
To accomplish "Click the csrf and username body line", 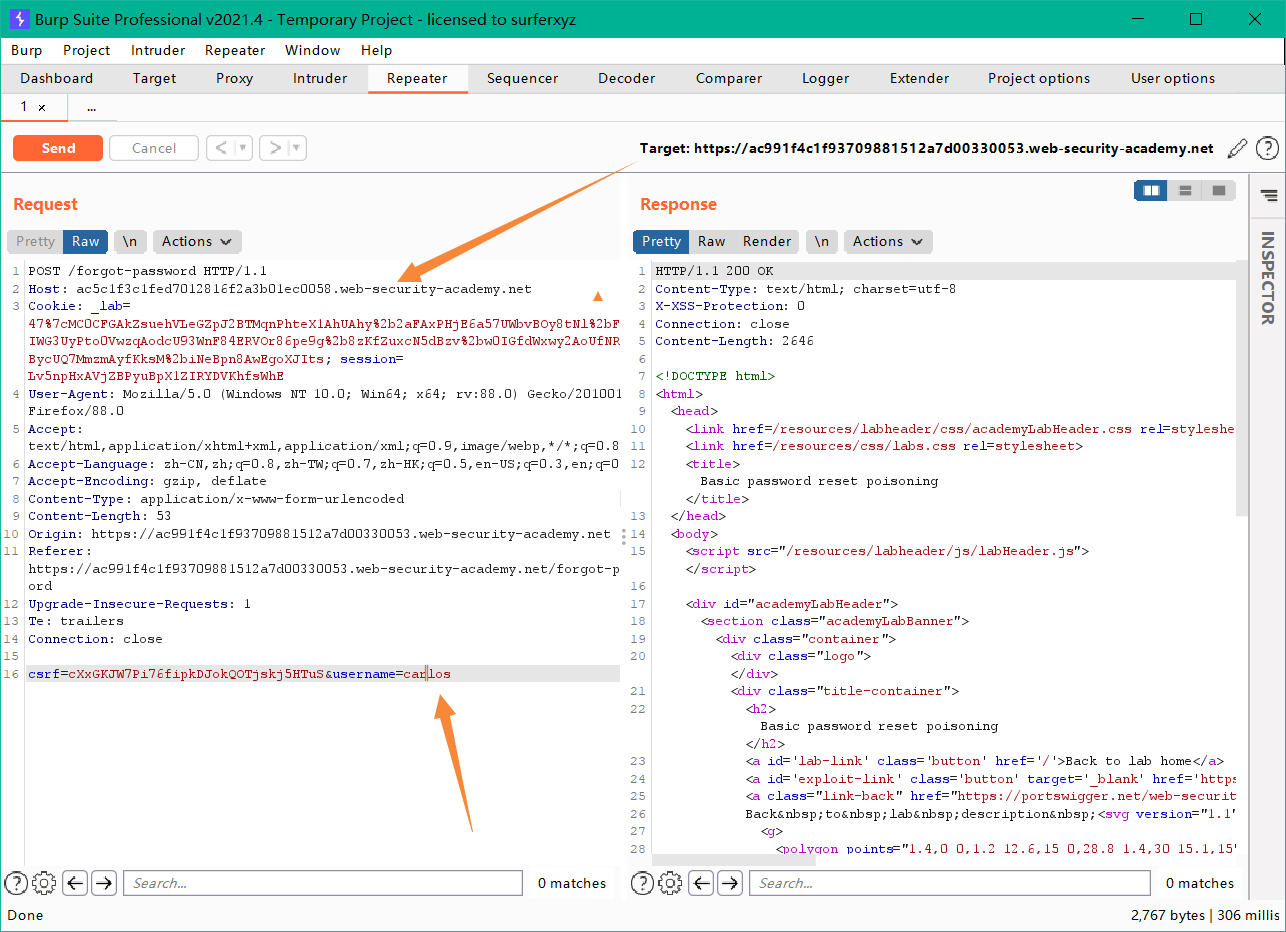I will pyautogui.click(x=239, y=674).
